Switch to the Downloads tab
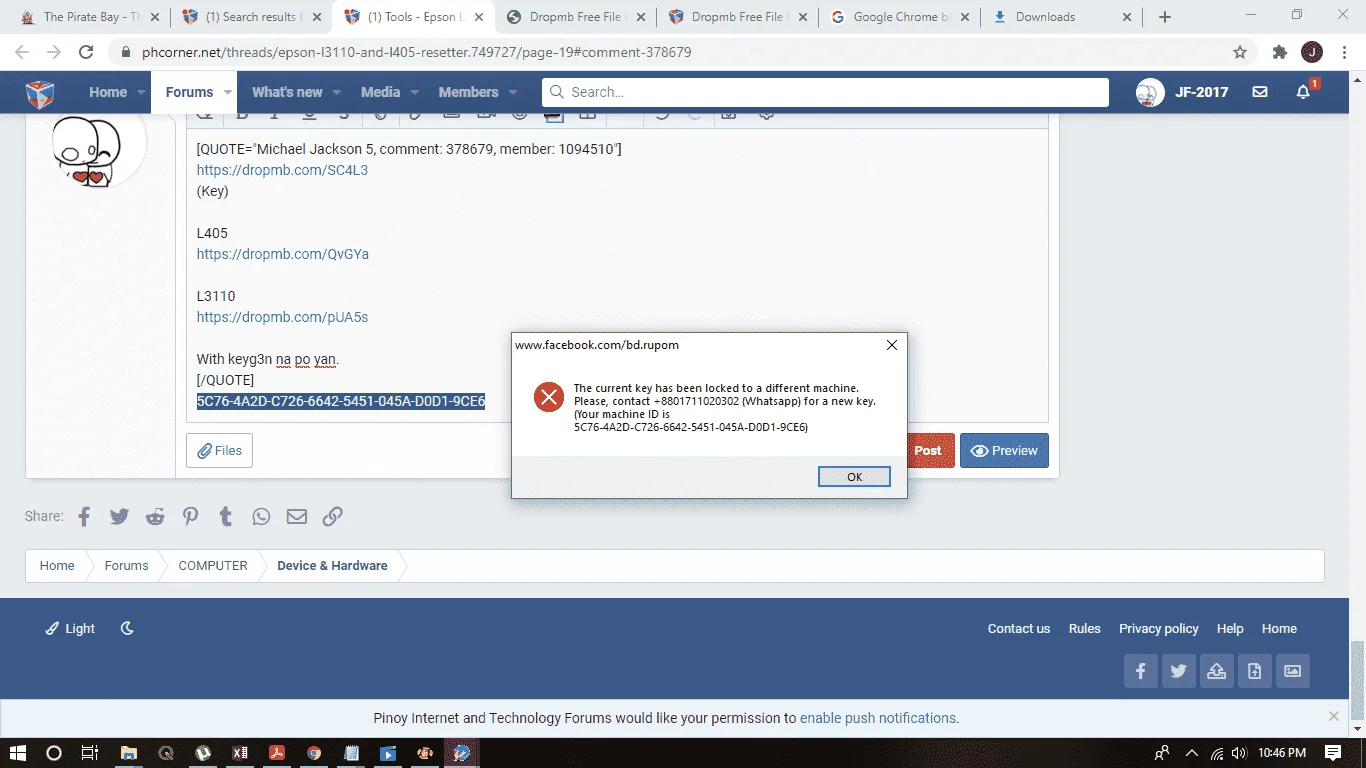Screen dimensions: 1366x768 1063,17
